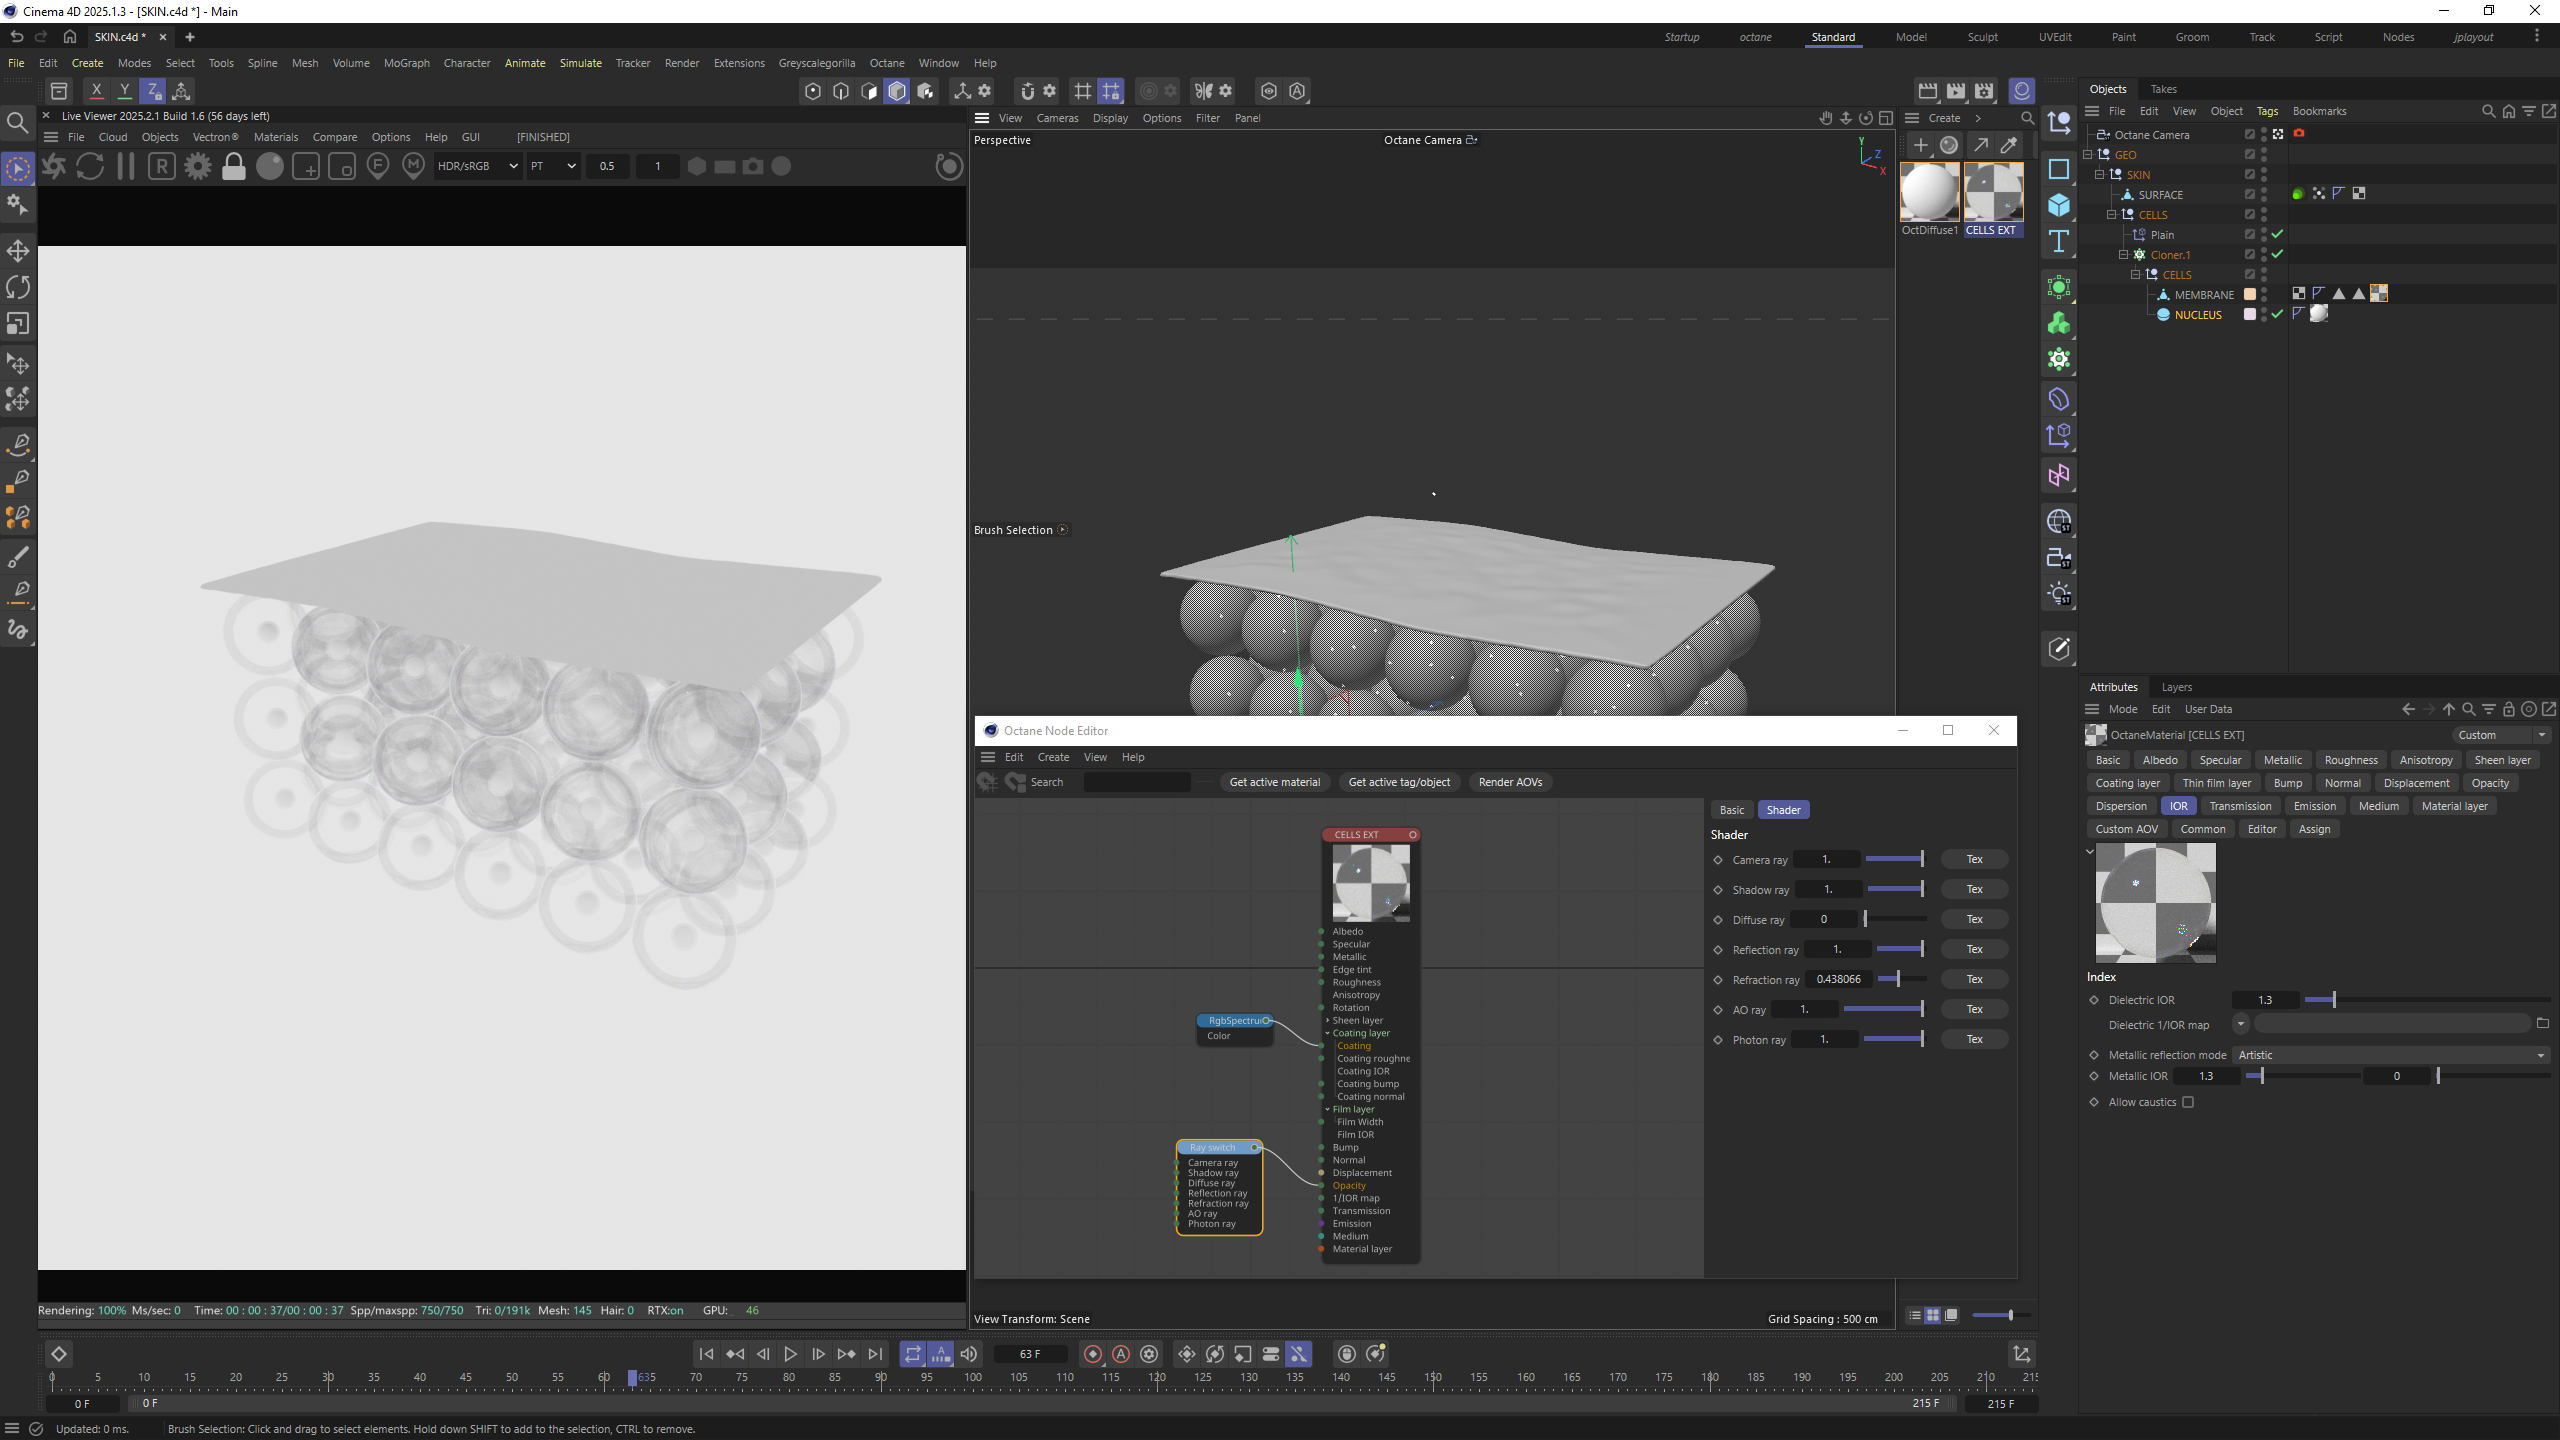Click the Cube primitive icon
Viewport: 2560px width, 1440px height.
(x=2059, y=205)
